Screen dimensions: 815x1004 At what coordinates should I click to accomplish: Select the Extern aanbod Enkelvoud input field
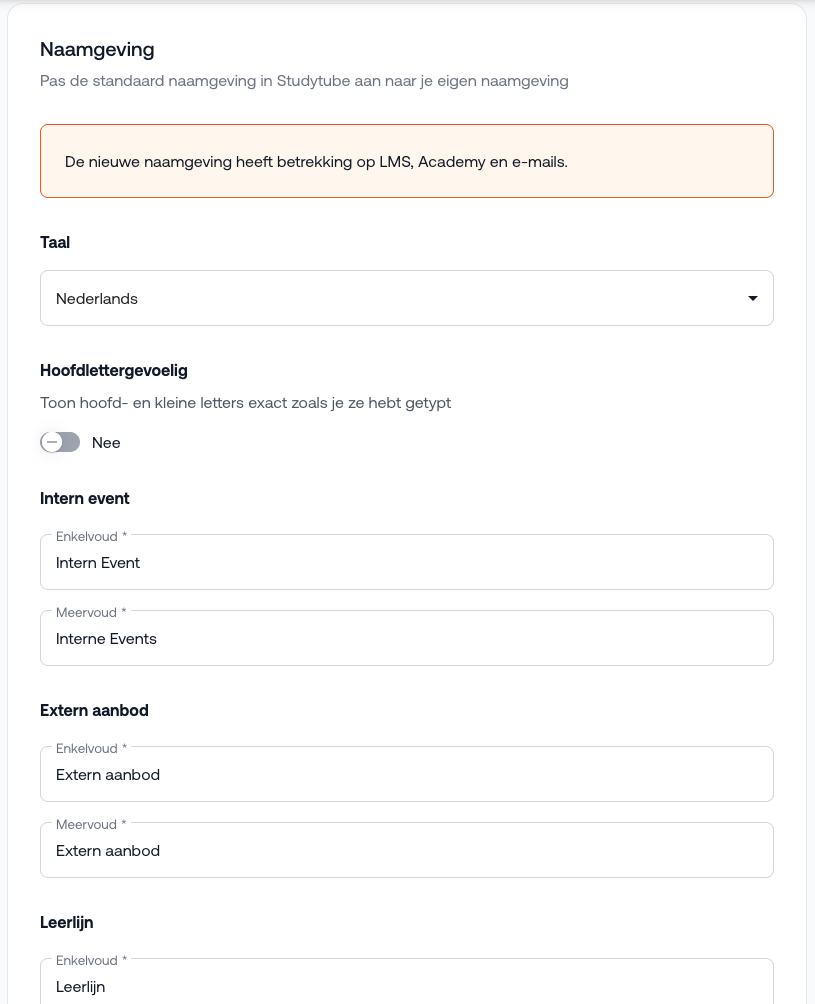406,775
